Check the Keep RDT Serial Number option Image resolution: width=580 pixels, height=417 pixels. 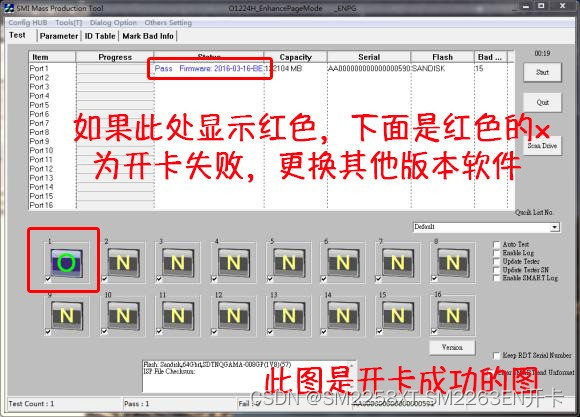tap(497, 356)
